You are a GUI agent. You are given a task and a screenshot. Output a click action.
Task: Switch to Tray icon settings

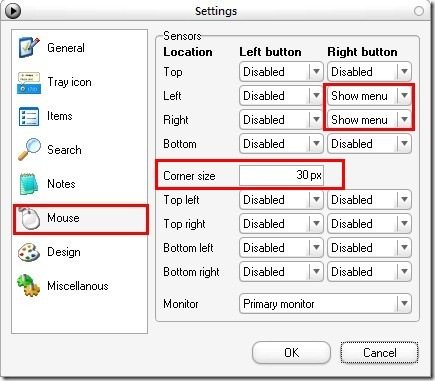tap(80, 82)
